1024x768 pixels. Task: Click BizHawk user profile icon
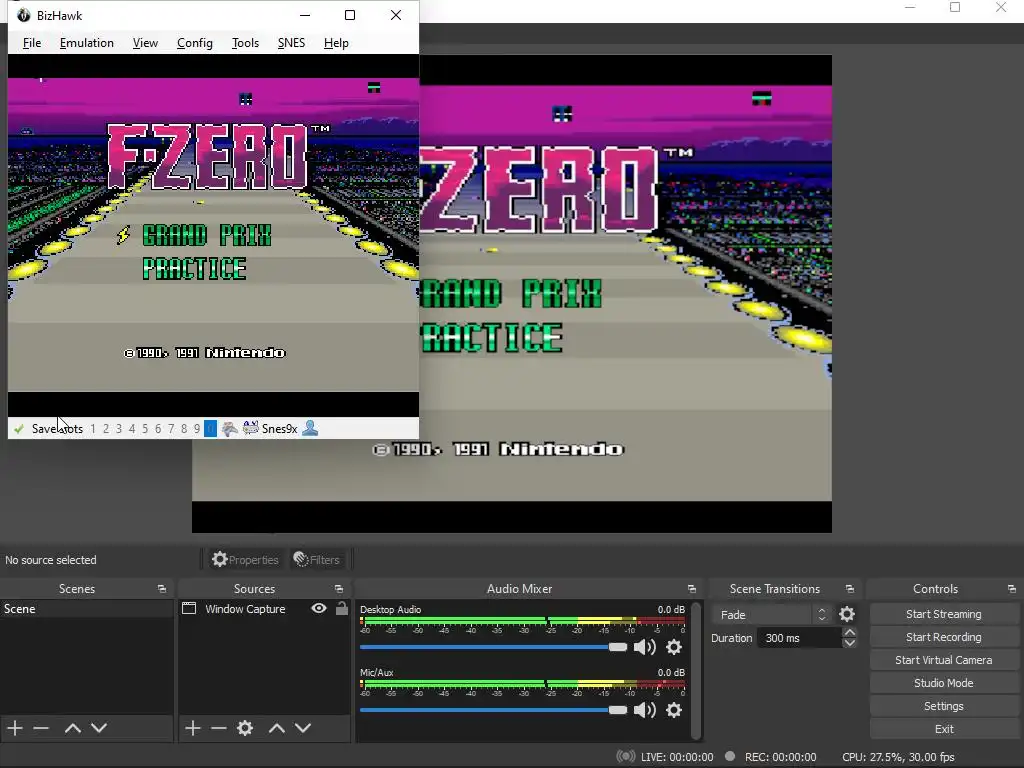click(311, 428)
